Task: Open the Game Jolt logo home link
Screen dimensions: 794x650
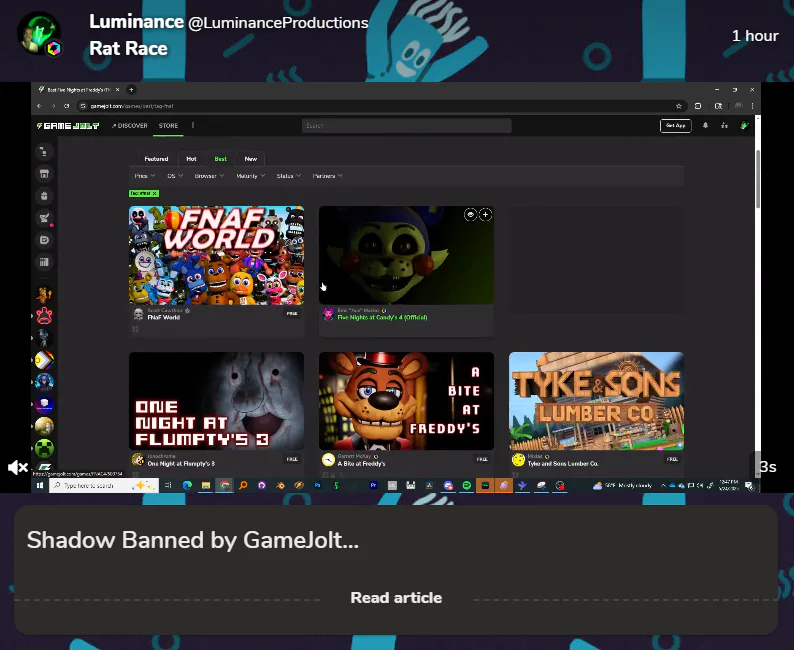Action: [x=68, y=126]
